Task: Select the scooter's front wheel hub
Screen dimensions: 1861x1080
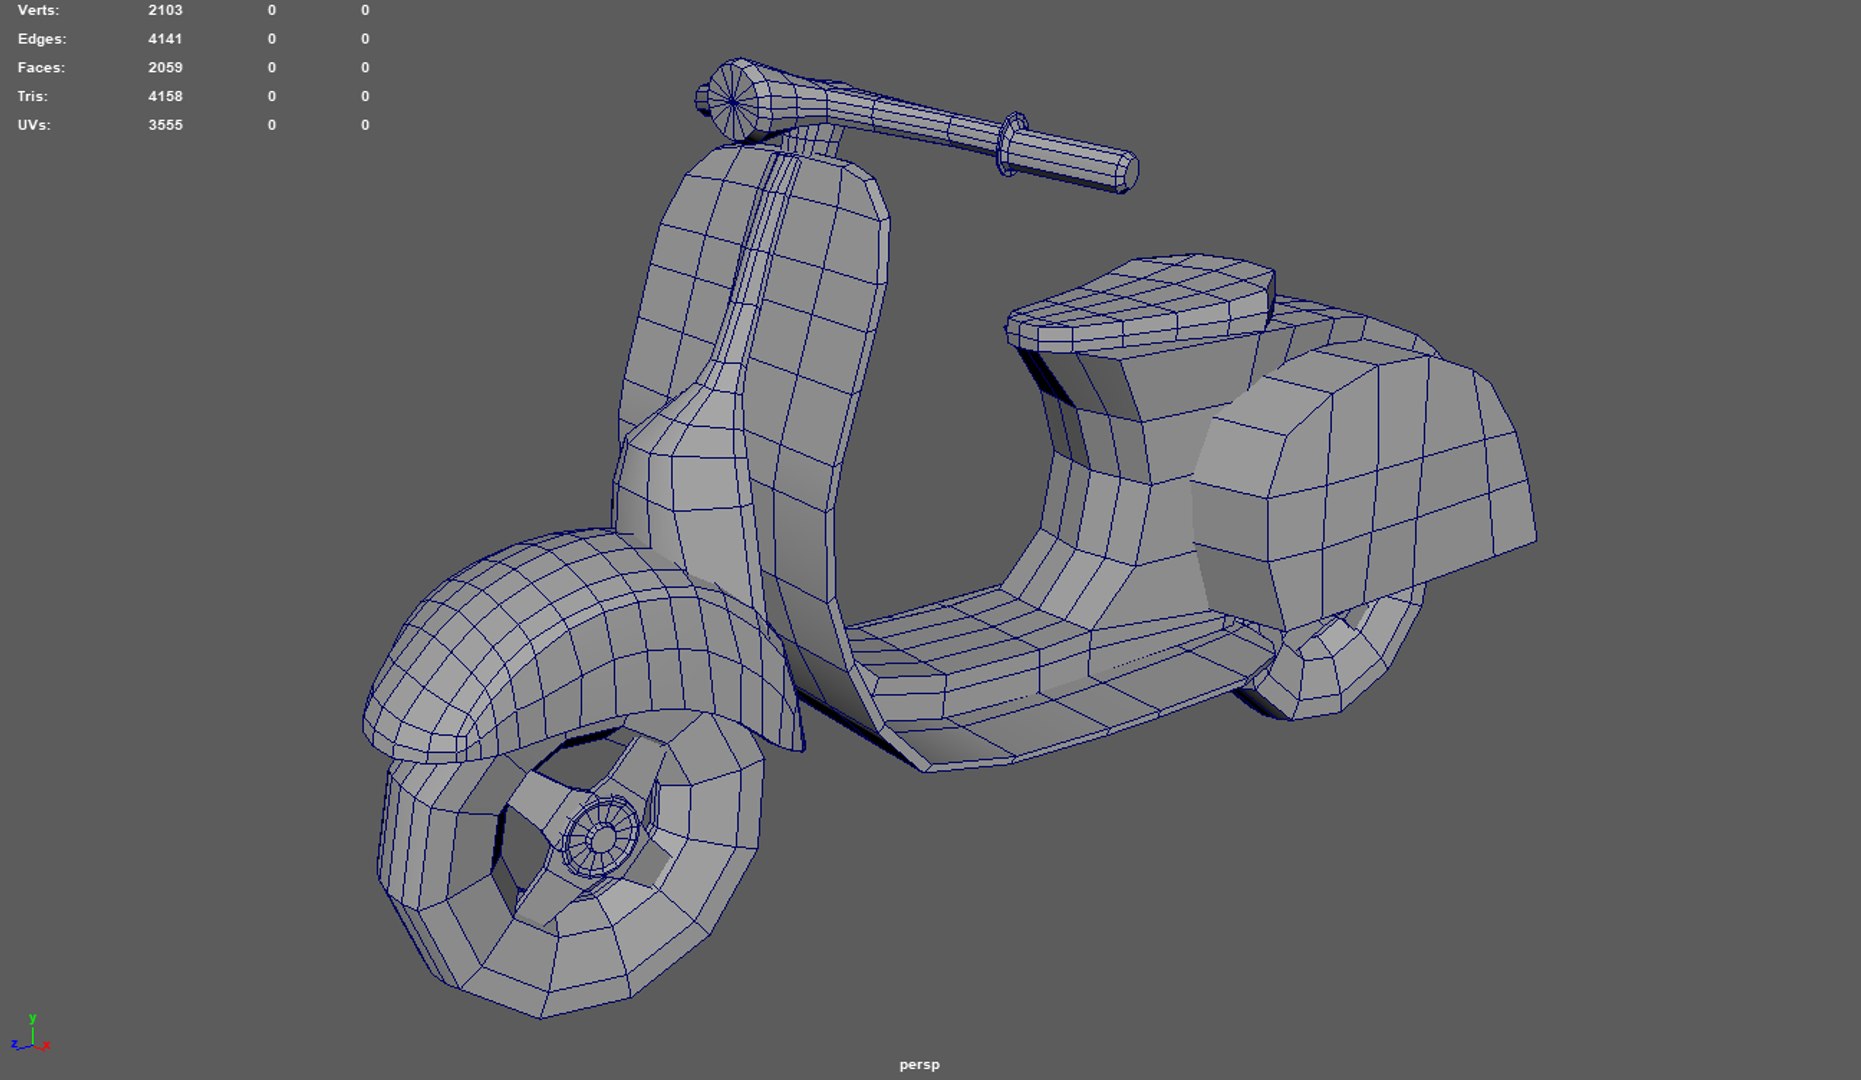Action: (601, 838)
